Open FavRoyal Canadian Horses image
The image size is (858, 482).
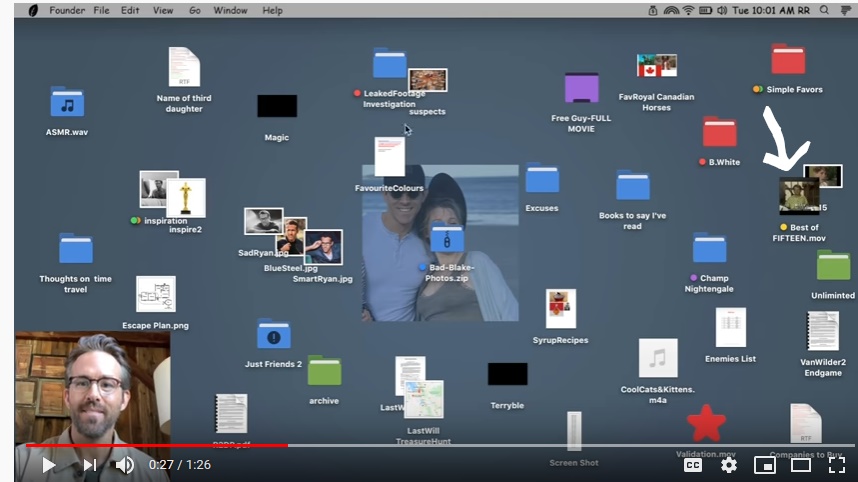657,66
